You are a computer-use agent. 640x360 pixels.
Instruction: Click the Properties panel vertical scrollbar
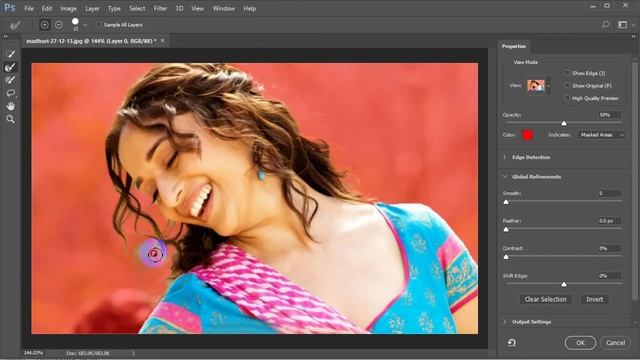[x=635, y=182]
